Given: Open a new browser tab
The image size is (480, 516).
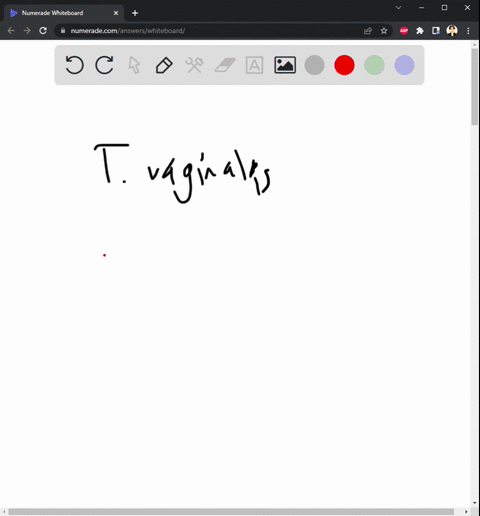Looking at the screenshot, I should point(135,13).
